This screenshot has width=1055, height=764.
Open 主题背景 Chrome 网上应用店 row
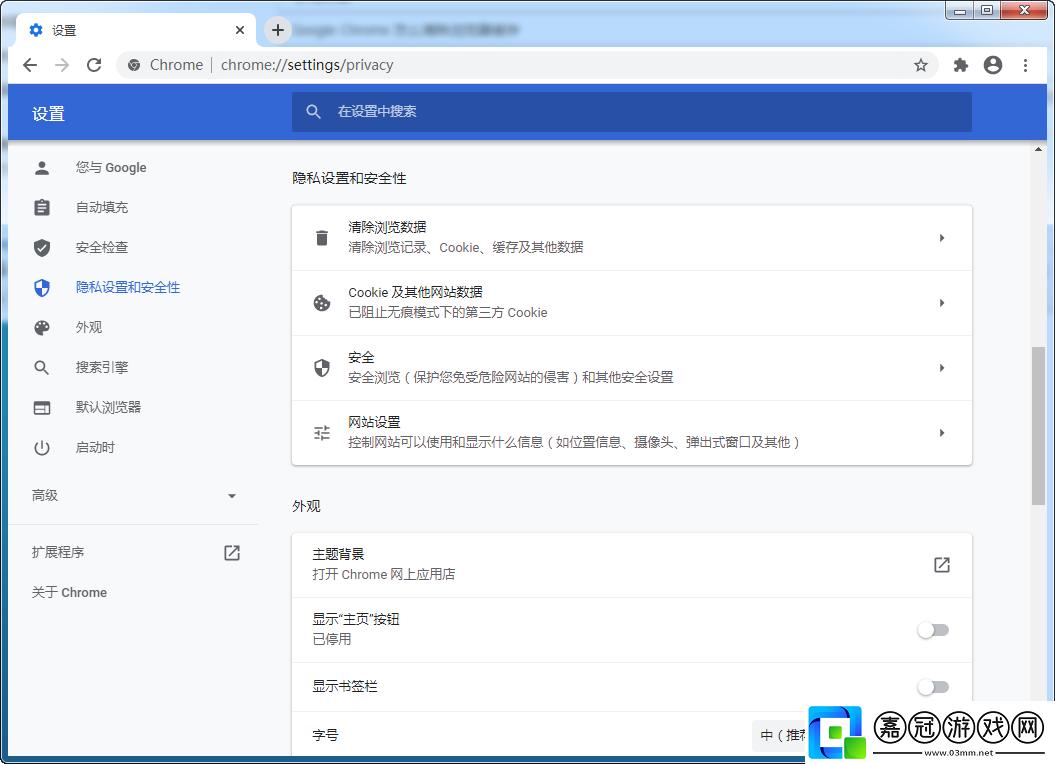pos(632,565)
